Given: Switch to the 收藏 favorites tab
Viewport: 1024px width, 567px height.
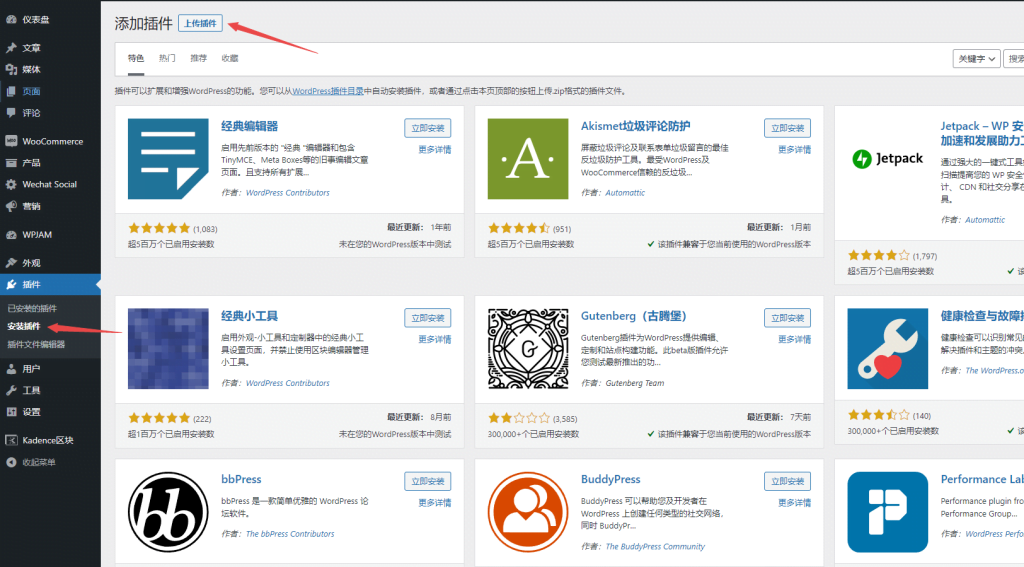Looking at the screenshot, I should [230, 58].
